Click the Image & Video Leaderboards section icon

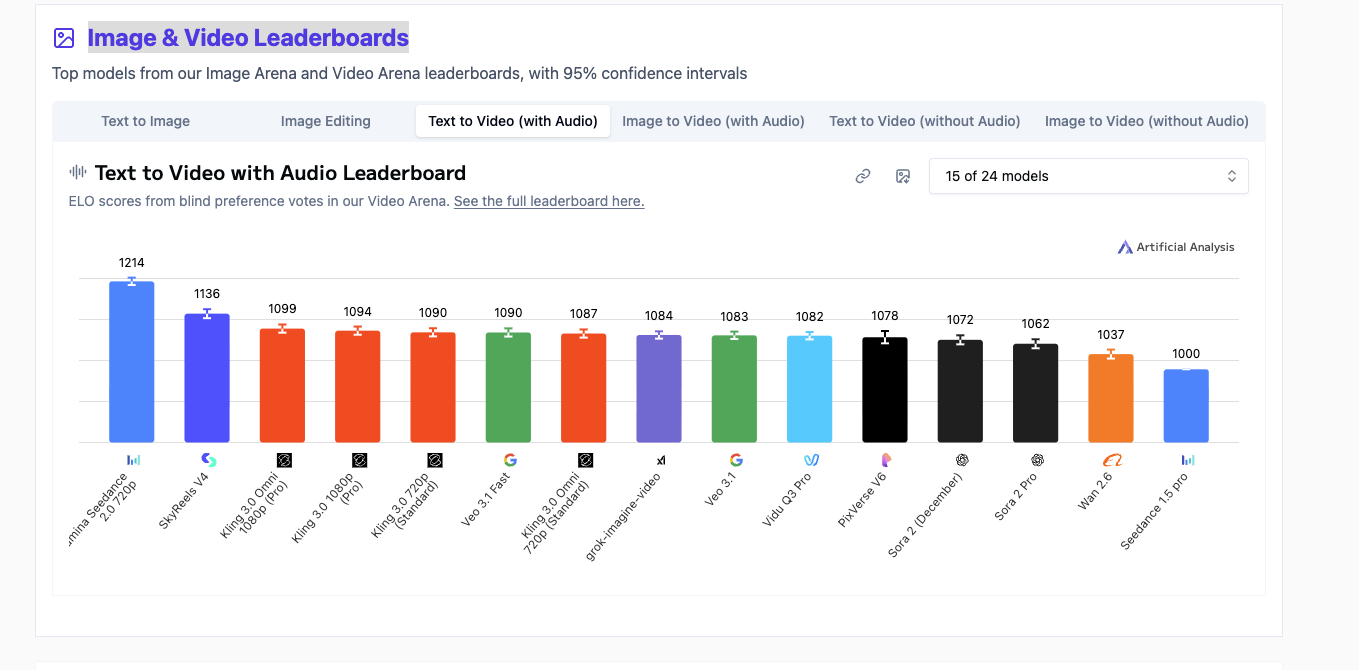64,37
